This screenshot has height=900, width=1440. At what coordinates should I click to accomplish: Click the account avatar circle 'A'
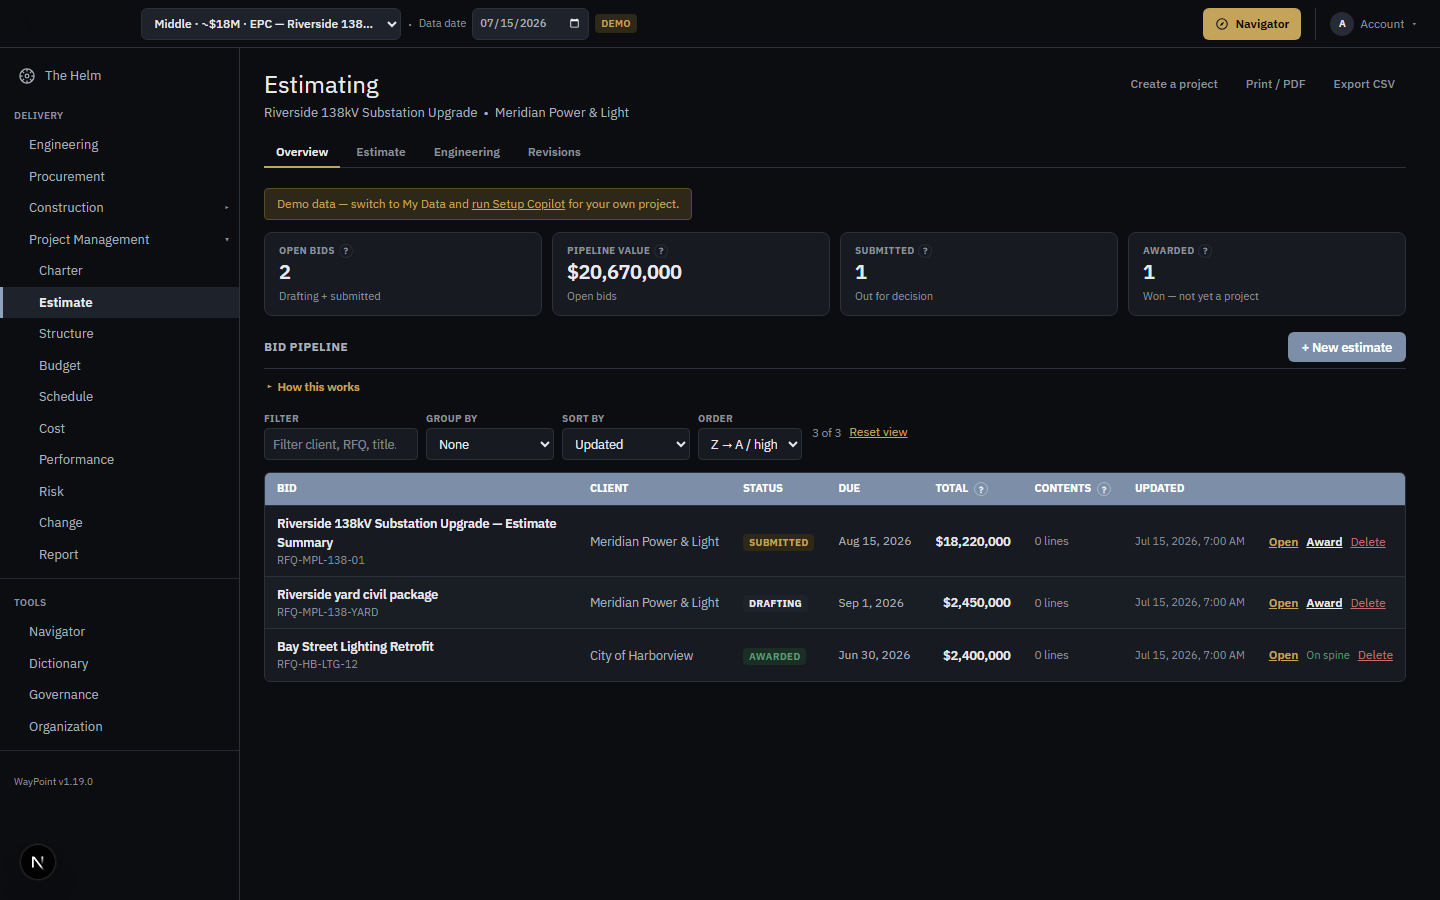coord(1342,24)
